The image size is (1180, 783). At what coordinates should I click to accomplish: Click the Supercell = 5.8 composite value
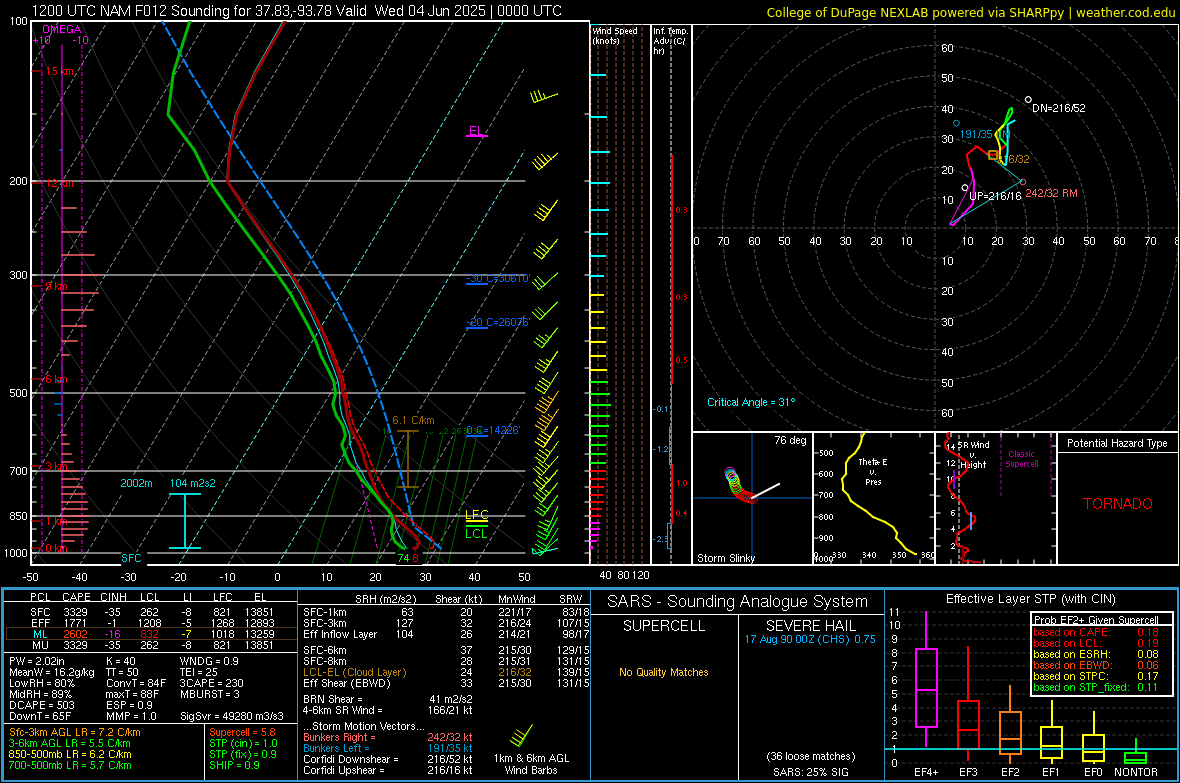click(242, 733)
